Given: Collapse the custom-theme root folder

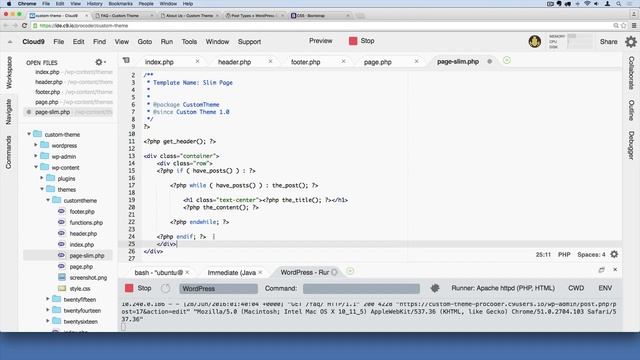Looking at the screenshot, I should coord(29,134).
